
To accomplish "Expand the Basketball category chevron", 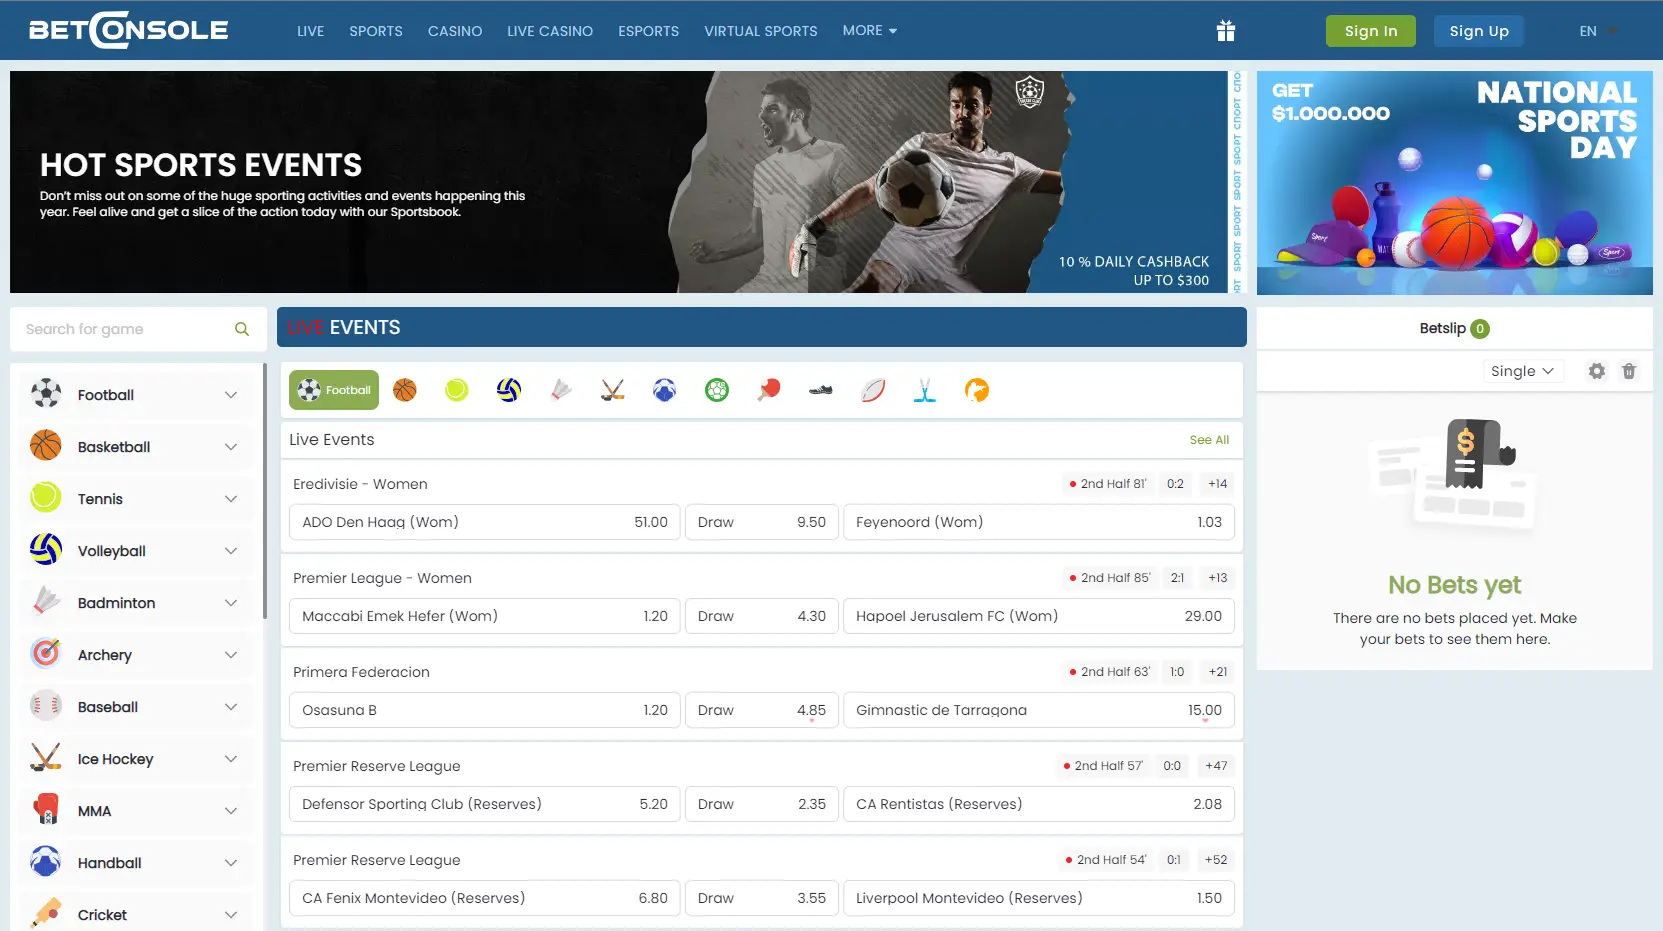I will point(231,447).
